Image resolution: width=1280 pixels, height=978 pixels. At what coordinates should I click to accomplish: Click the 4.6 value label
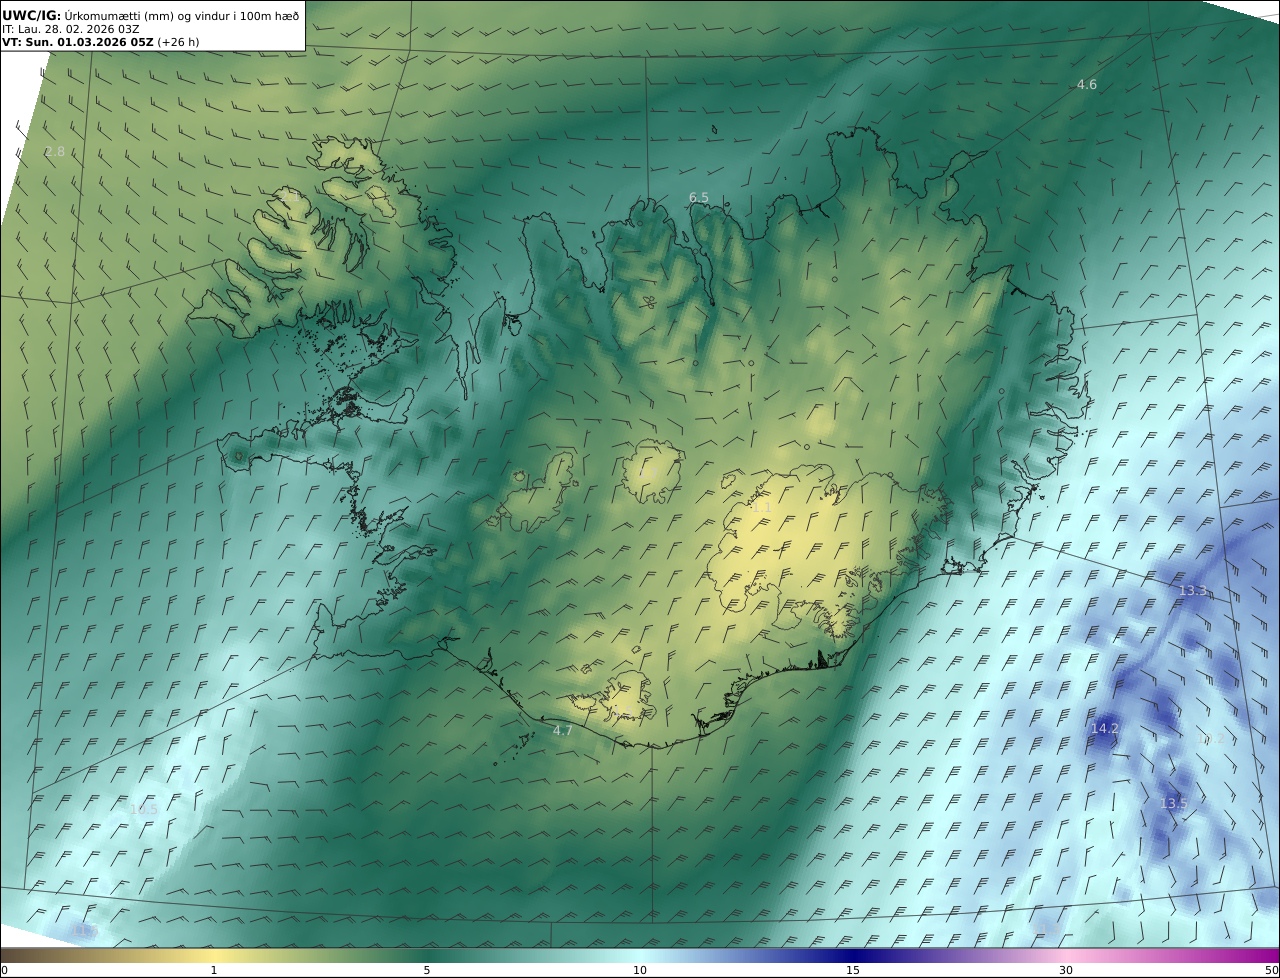[1086, 85]
